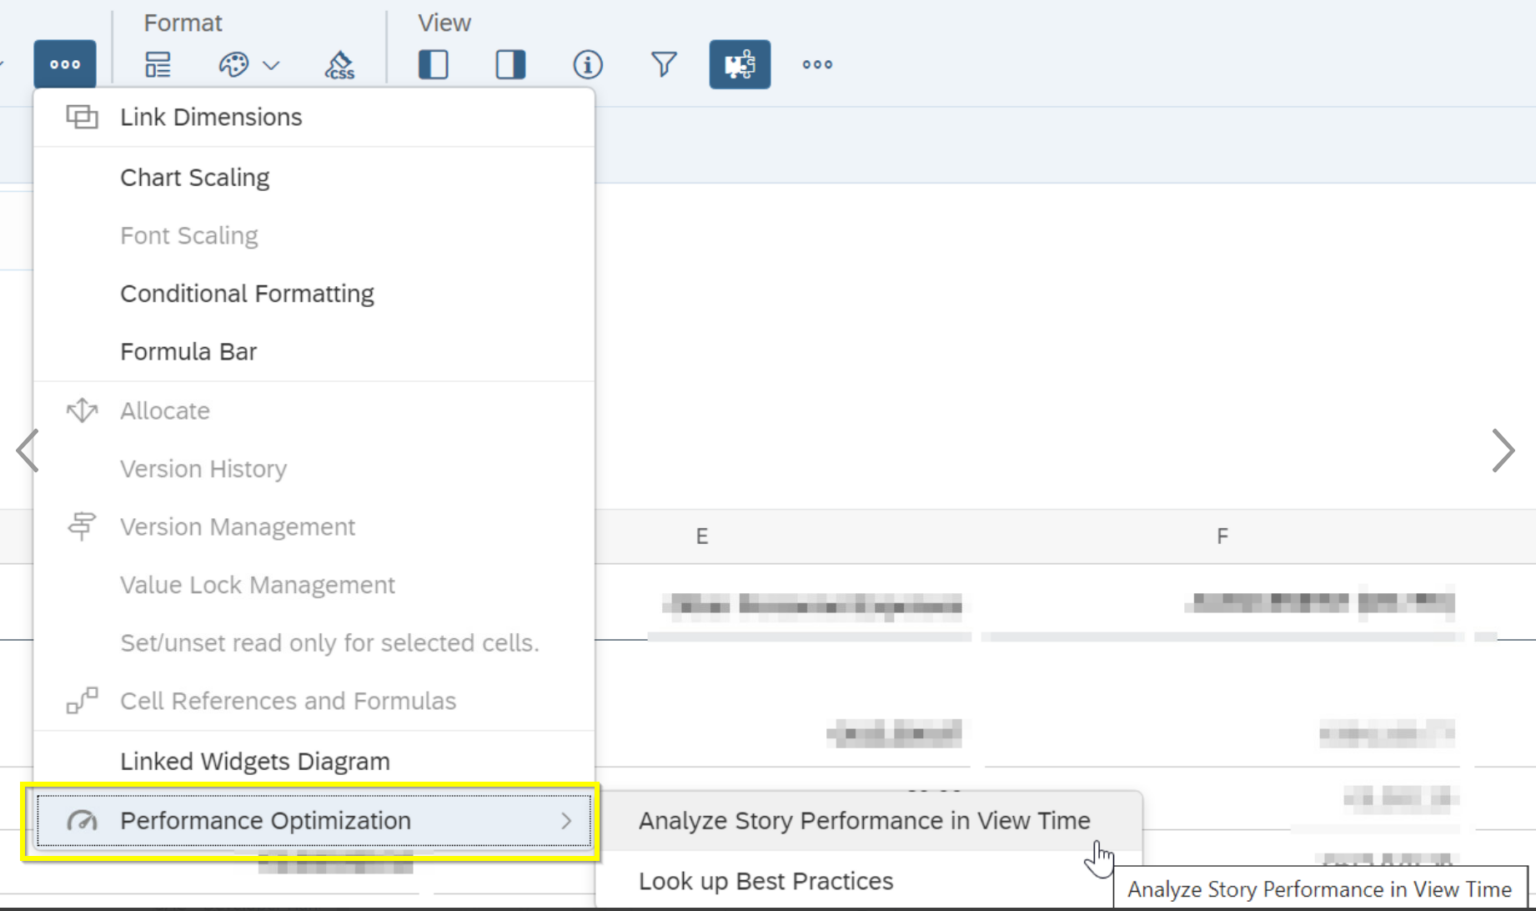This screenshot has height=911, width=1536.
Task: Click the Performance Optimization speedometer icon
Action: click(81, 820)
